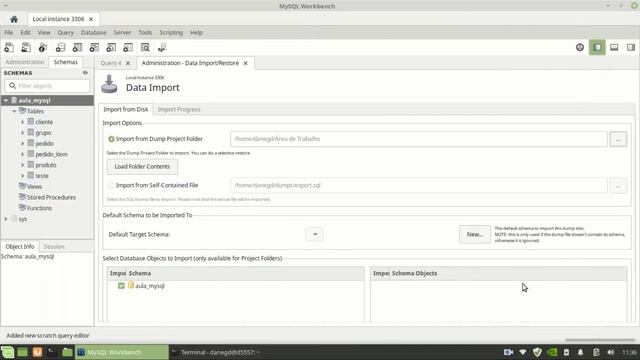Open the volume tray icon
The width and height of the screenshot is (640, 360).
(x=611, y=352)
